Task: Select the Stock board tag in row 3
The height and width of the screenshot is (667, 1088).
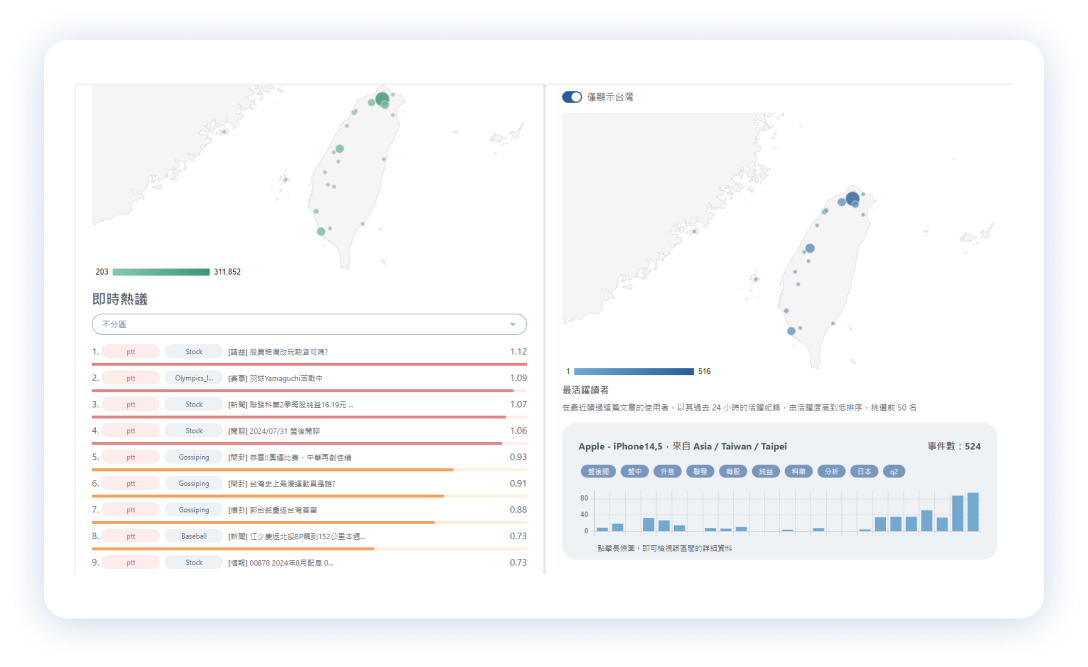Action: (194, 405)
